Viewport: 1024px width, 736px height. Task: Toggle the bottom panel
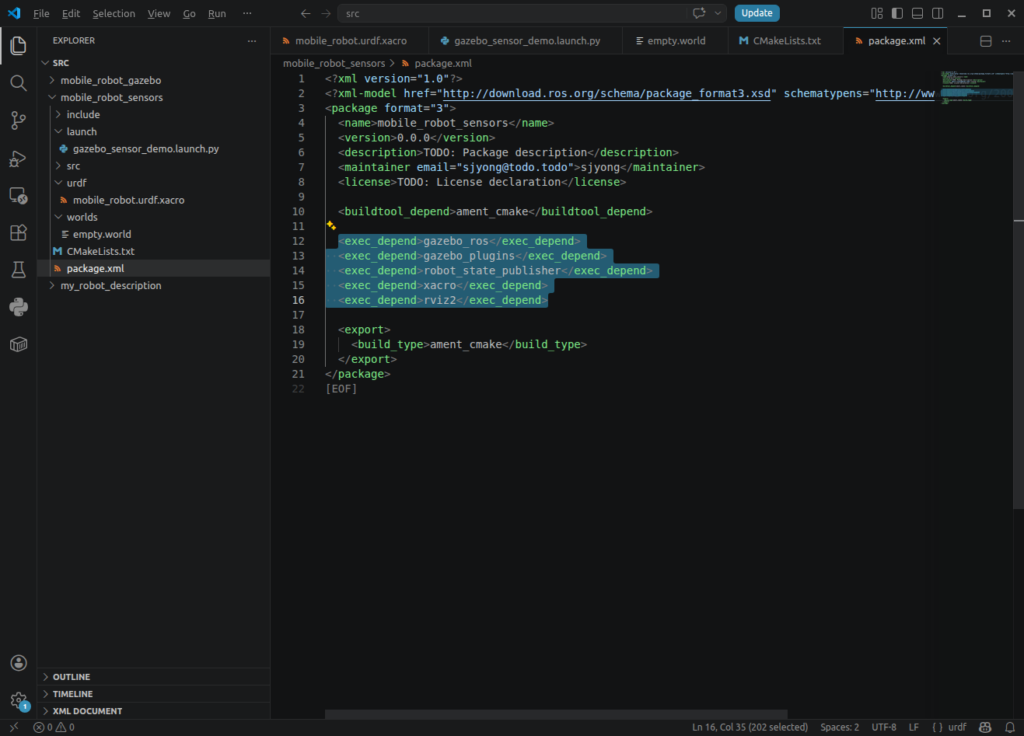coord(918,13)
